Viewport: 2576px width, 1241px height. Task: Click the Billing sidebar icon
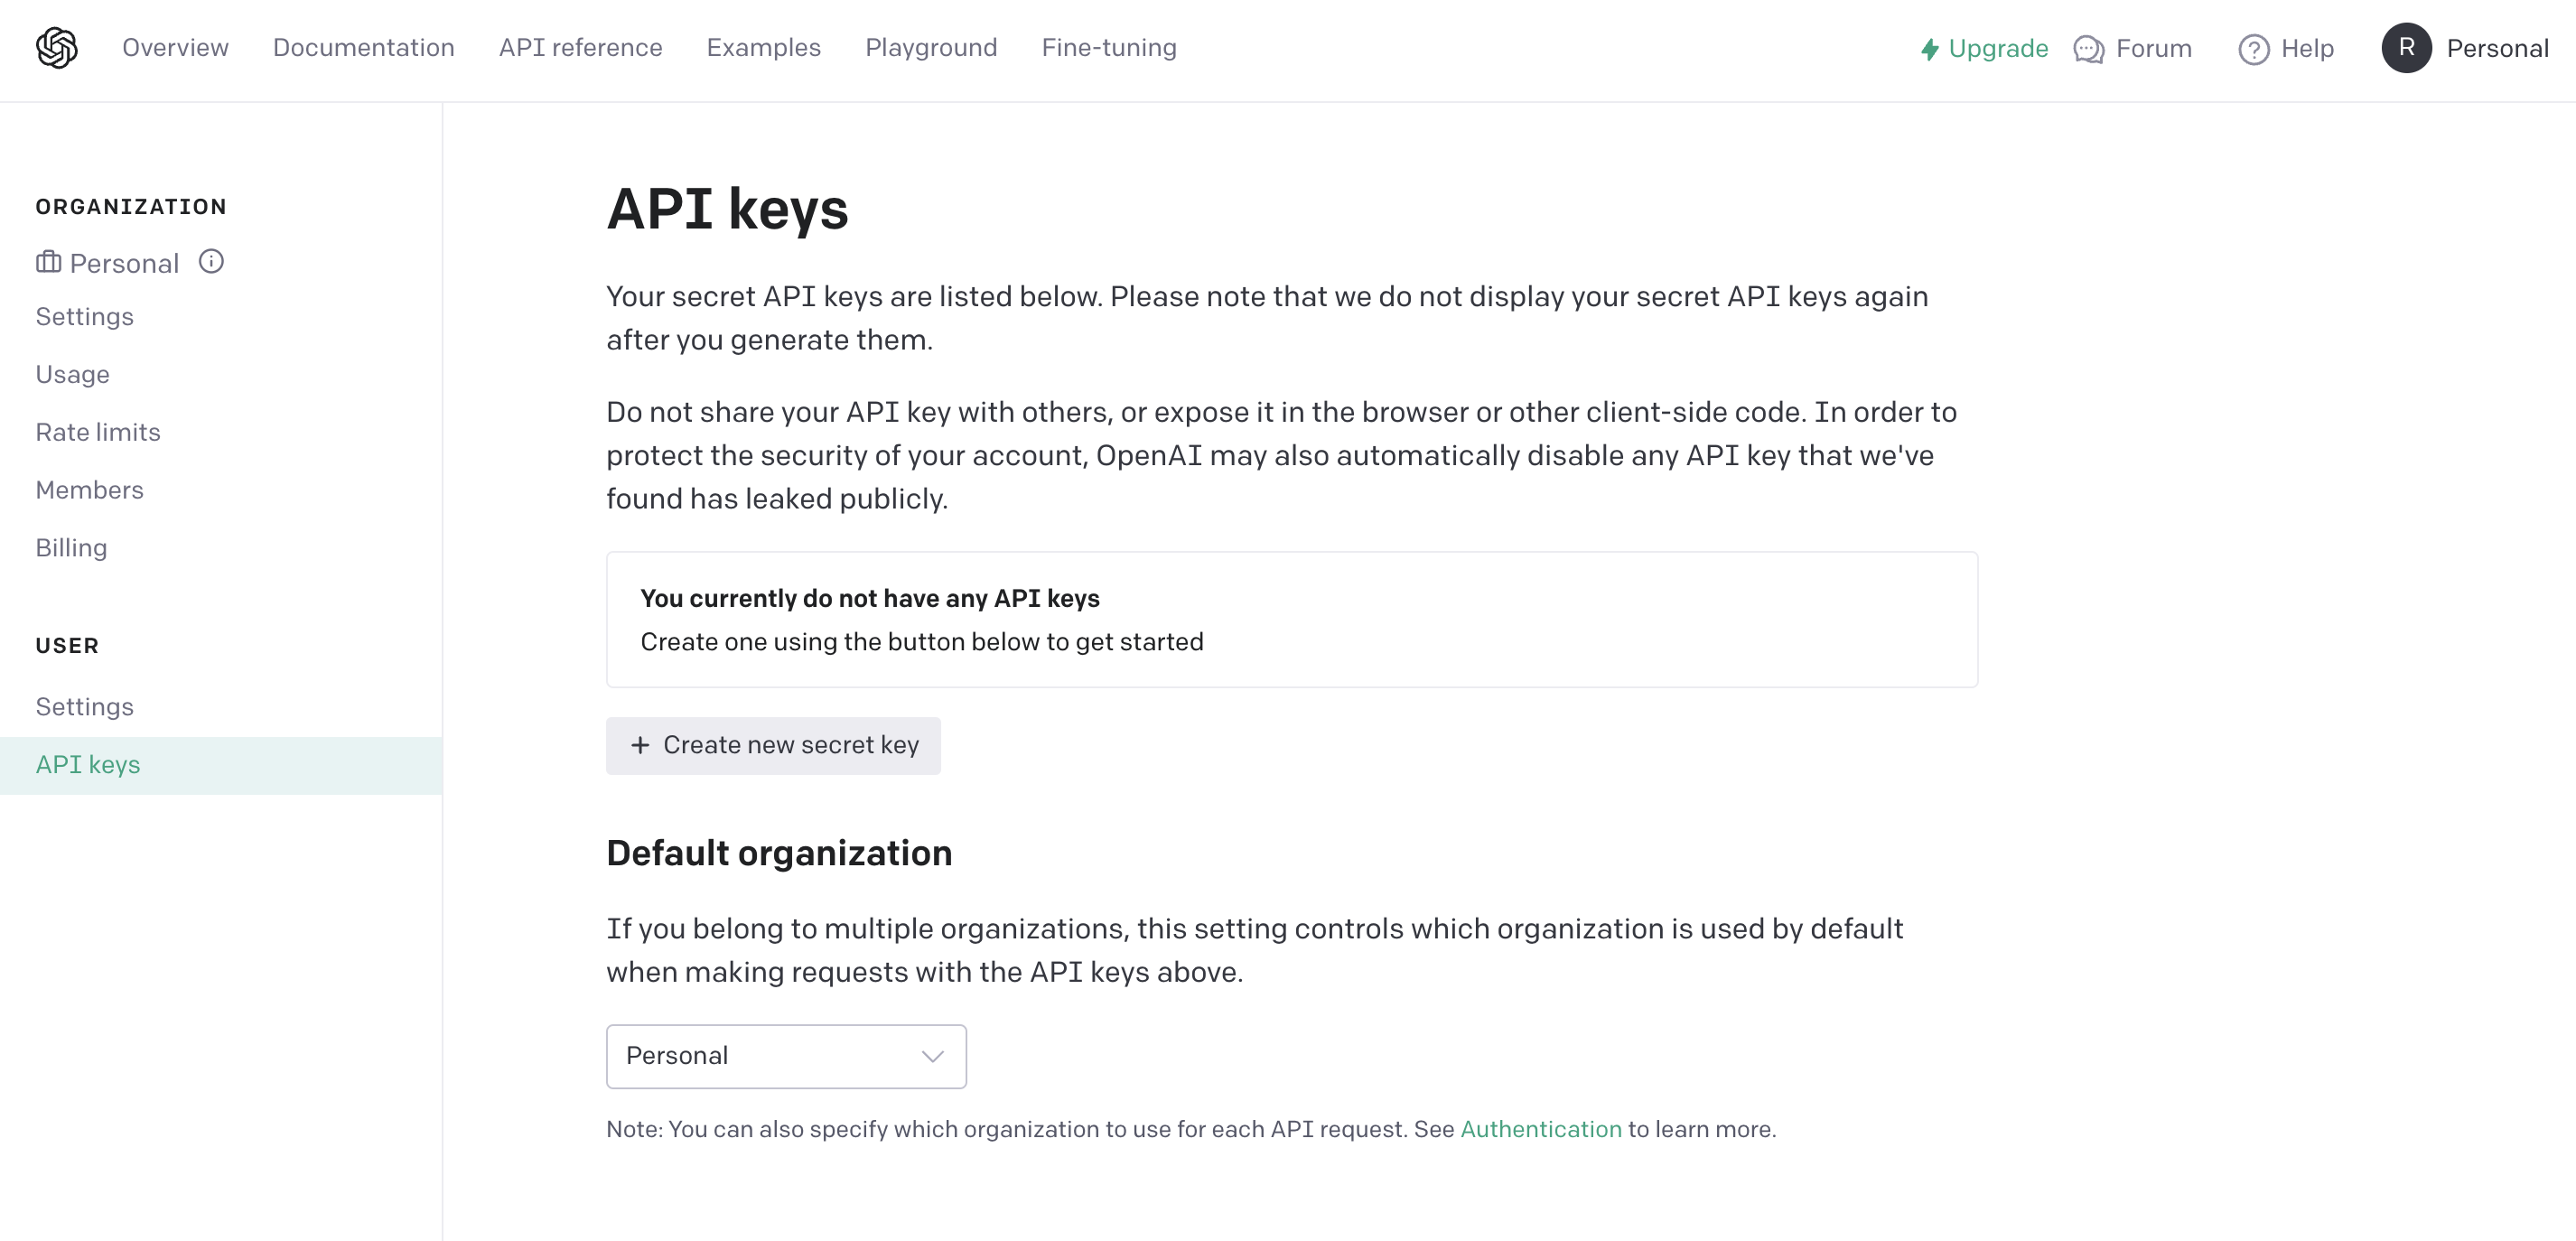(x=70, y=547)
